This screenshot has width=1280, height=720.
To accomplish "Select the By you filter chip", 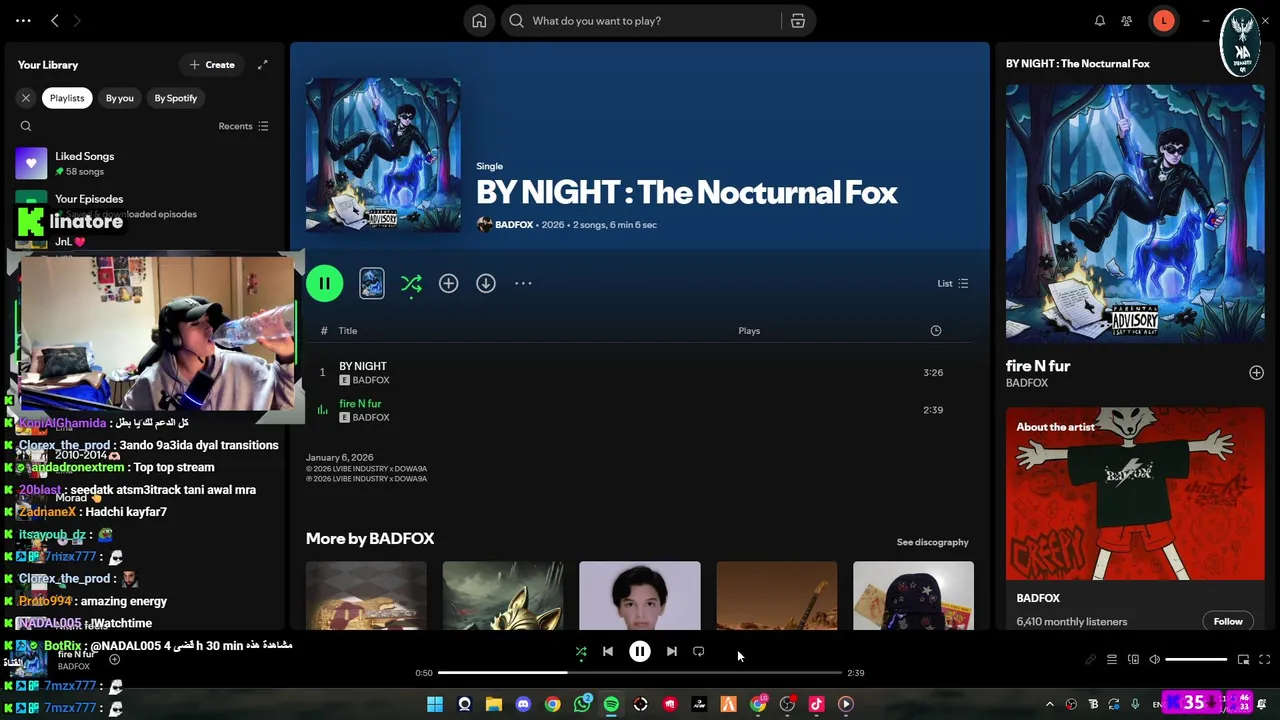I will tap(120, 98).
